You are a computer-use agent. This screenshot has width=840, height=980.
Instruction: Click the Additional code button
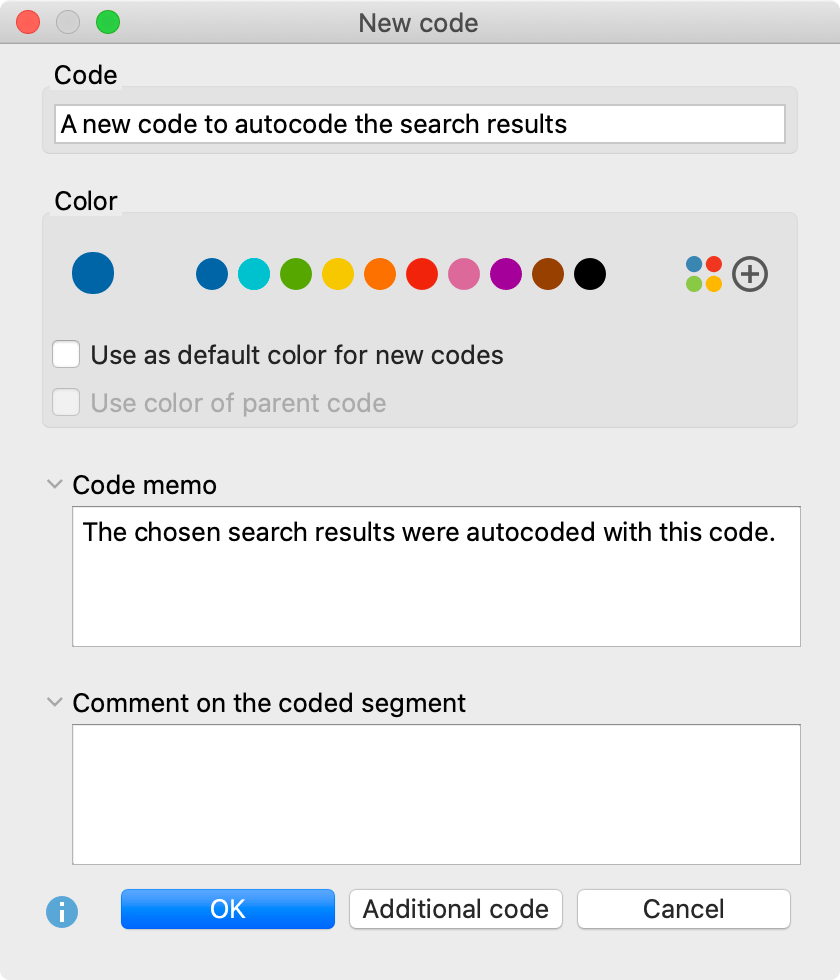point(456,909)
